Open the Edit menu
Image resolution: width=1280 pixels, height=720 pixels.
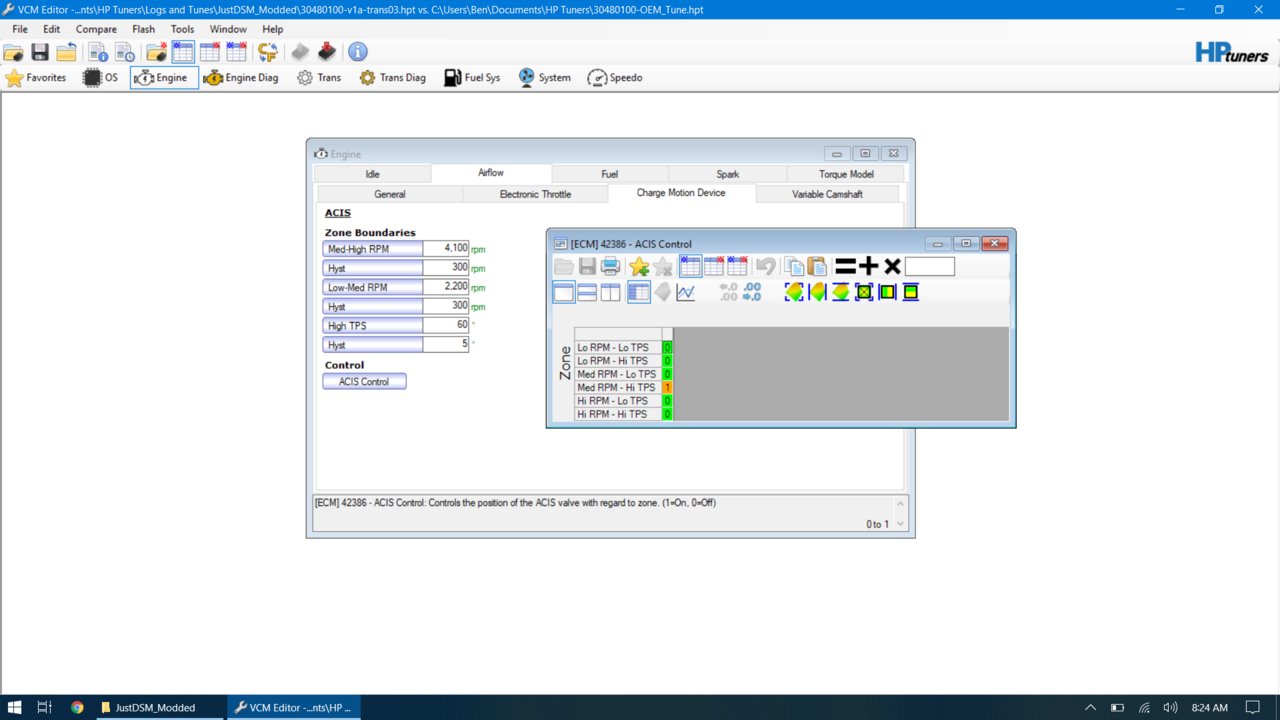pyautogui.click(x=52, y=29)
